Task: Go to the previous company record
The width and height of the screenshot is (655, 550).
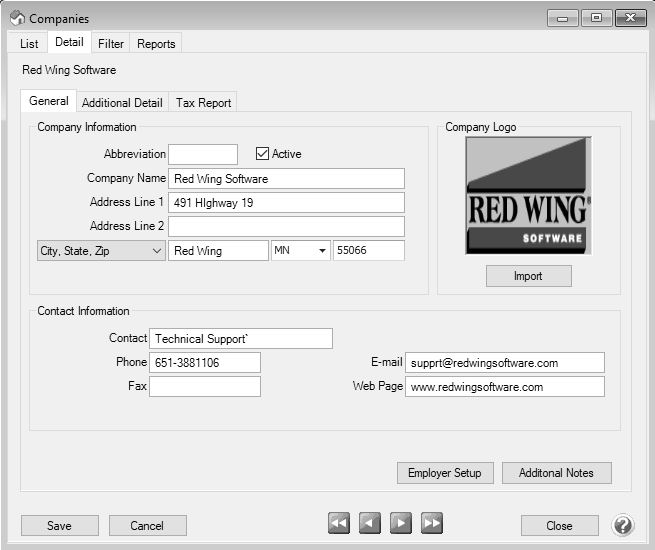Action: point(370,523)
